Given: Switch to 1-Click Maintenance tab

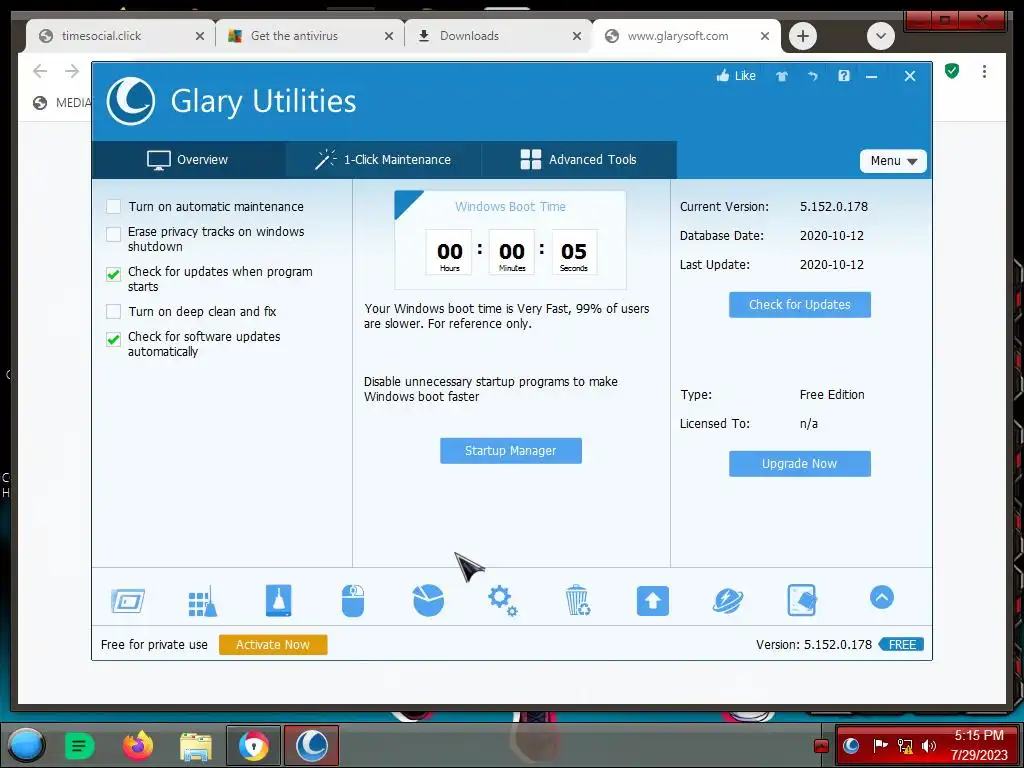Looking at the screenshot, I should (383, 159).
